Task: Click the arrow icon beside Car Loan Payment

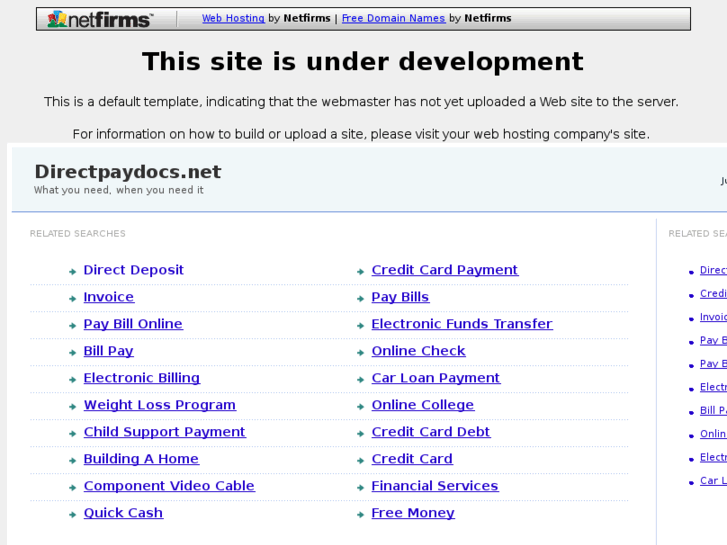Action: 360,379
